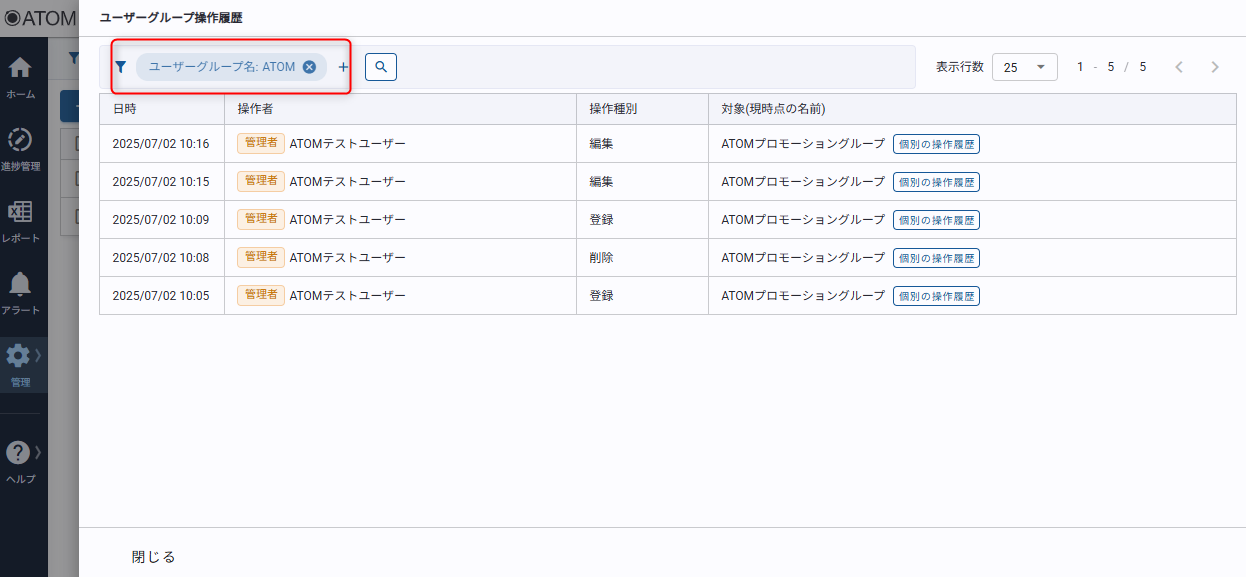Open 個別の操作履歴 for the 削除 row

coord(936,258)
